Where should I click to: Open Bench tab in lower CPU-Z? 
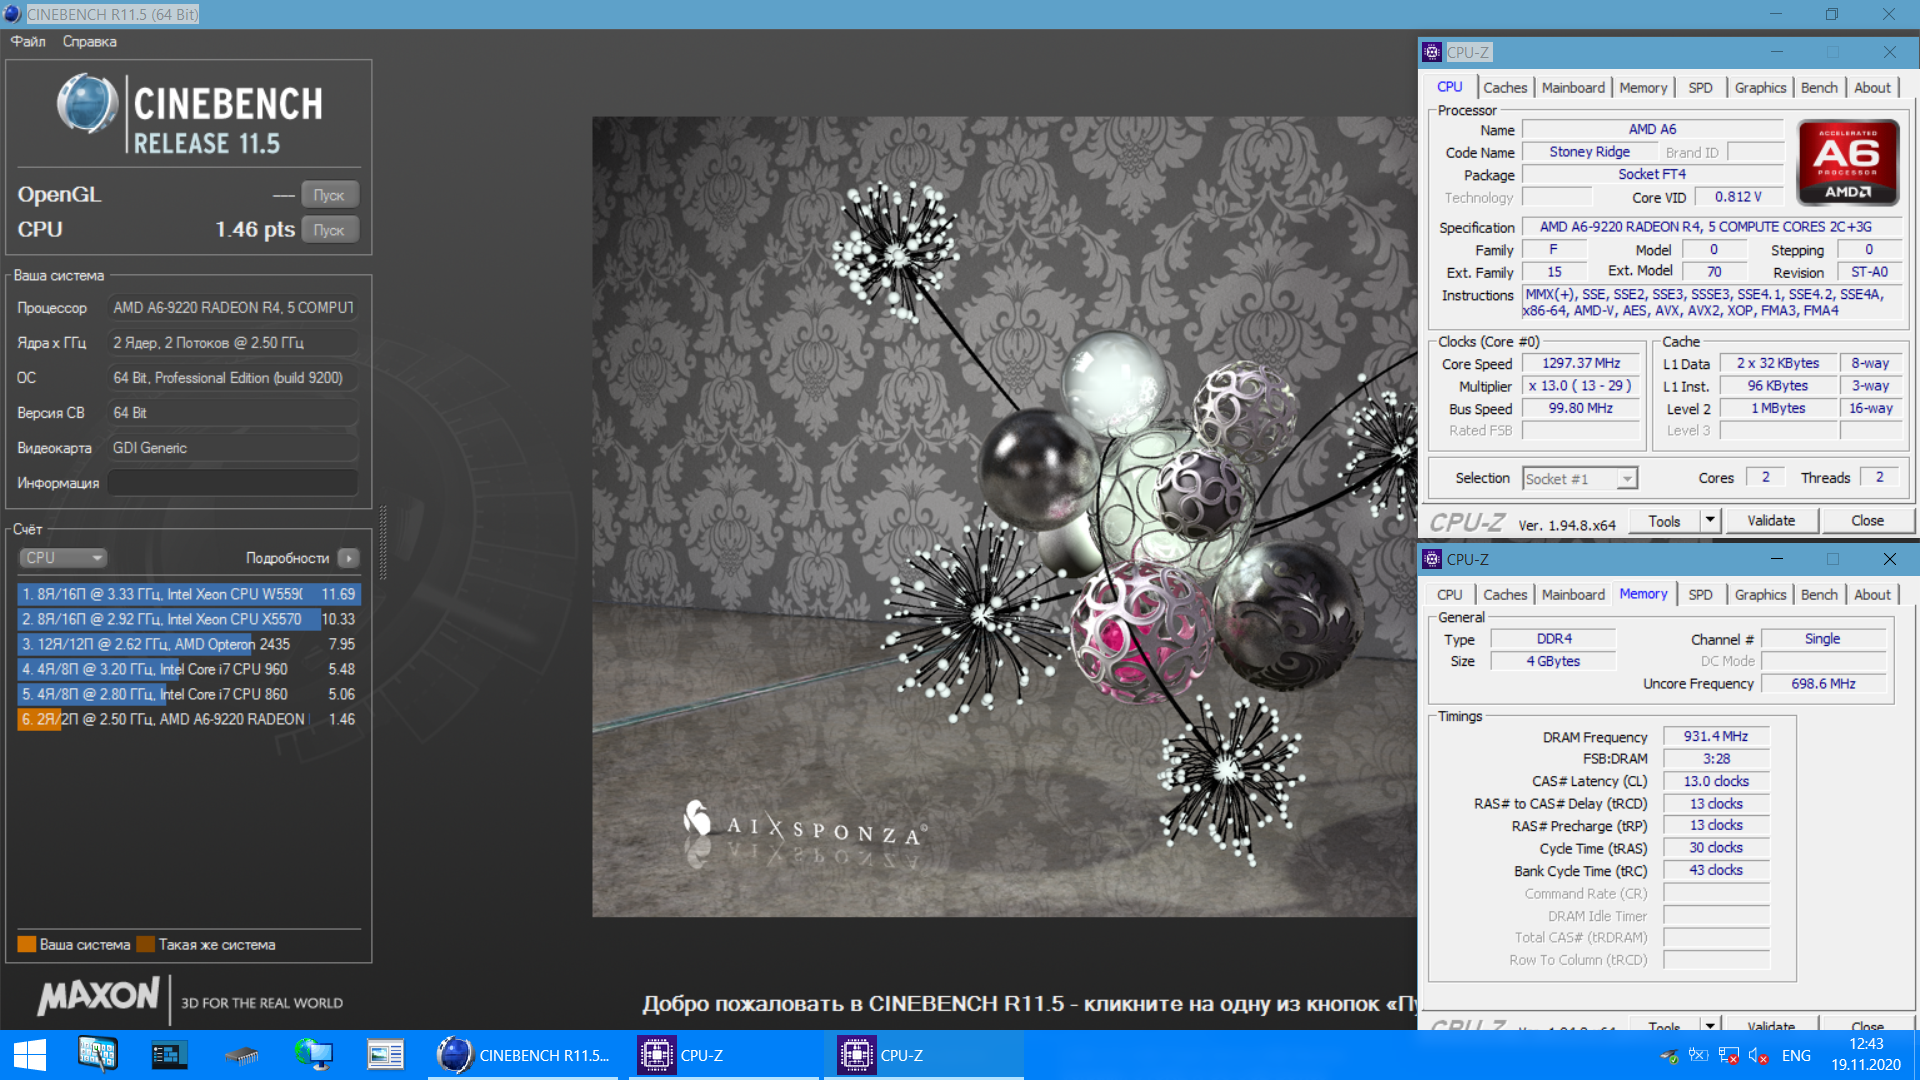pos(1819,595)
